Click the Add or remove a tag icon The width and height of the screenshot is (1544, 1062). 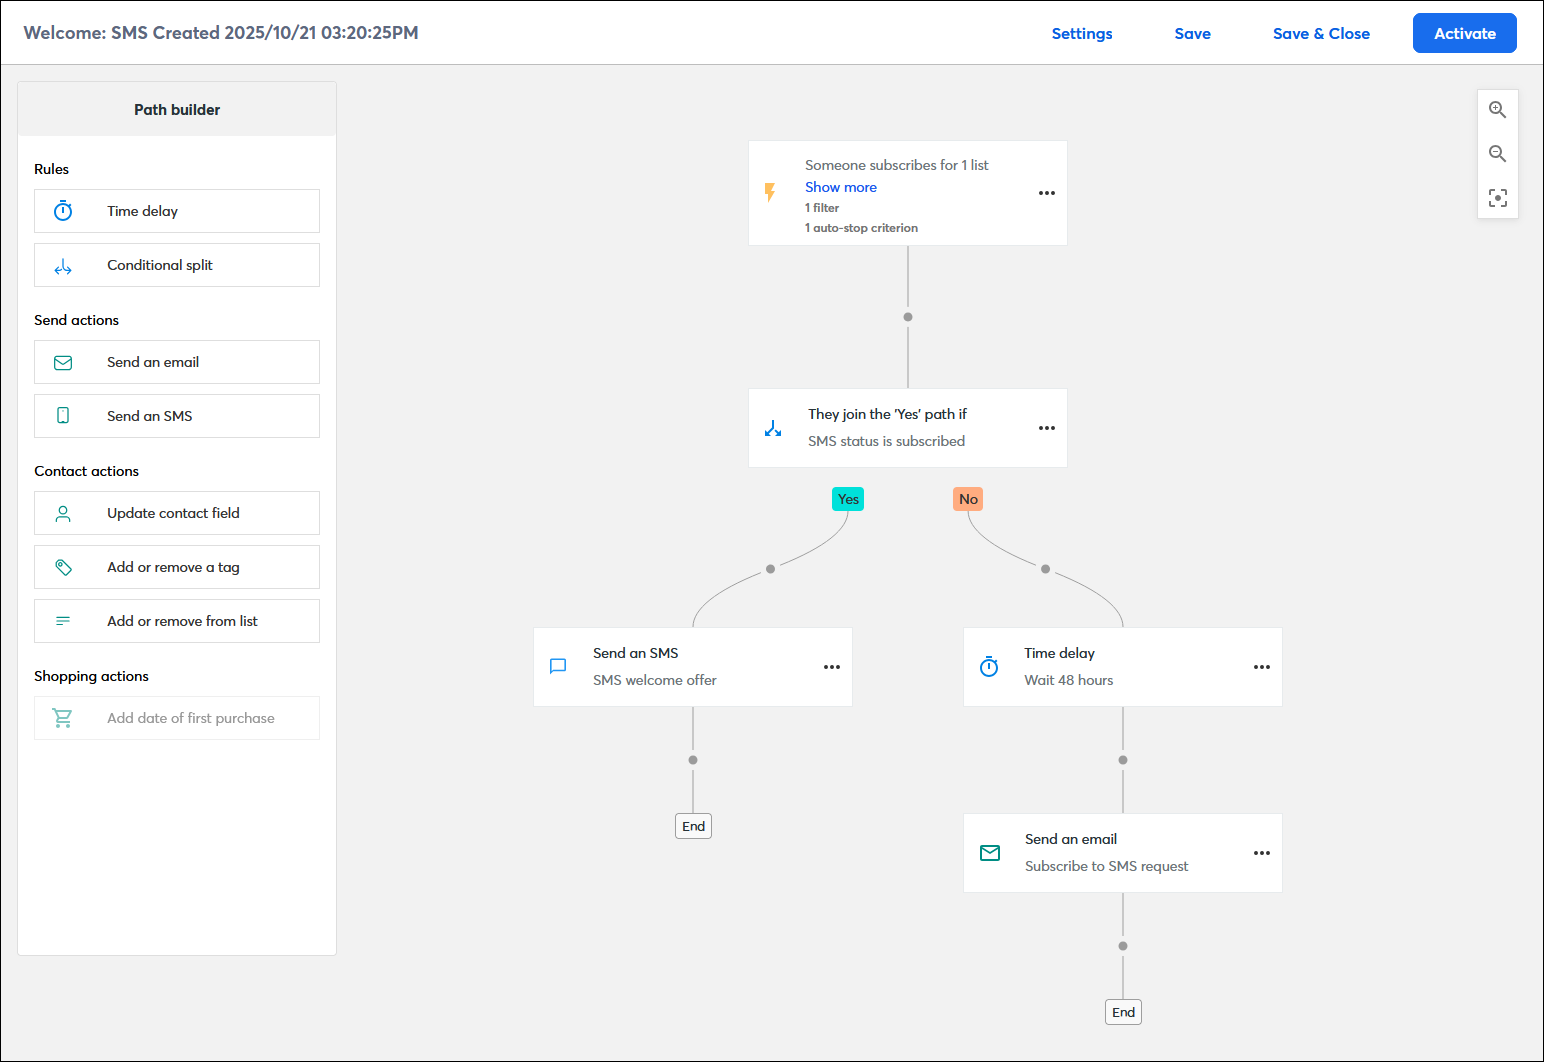pos(63,567)
